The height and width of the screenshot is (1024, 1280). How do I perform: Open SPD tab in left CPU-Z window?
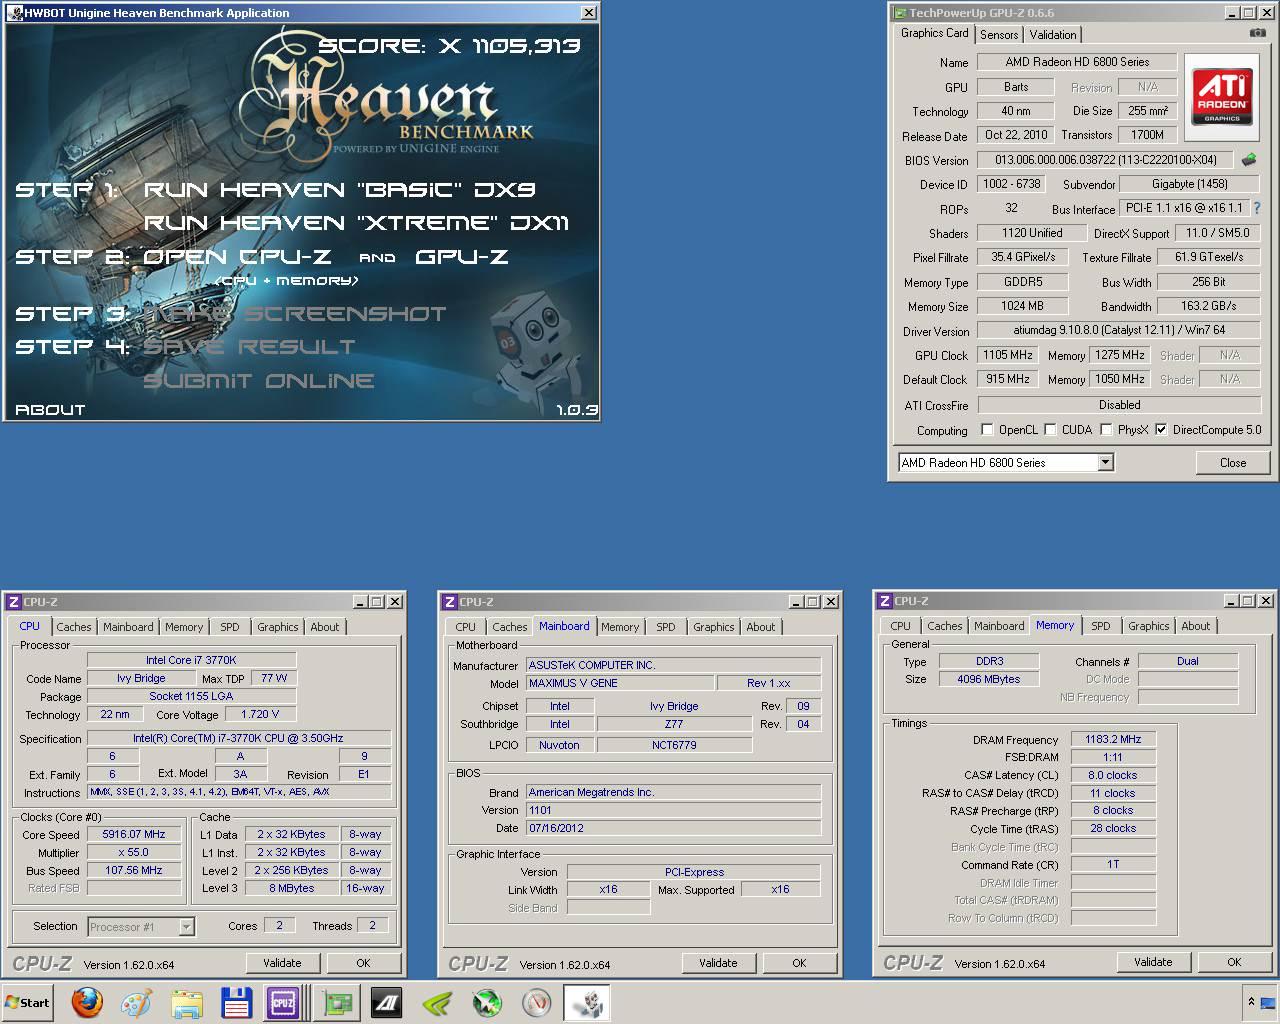(x=230, y=627)
